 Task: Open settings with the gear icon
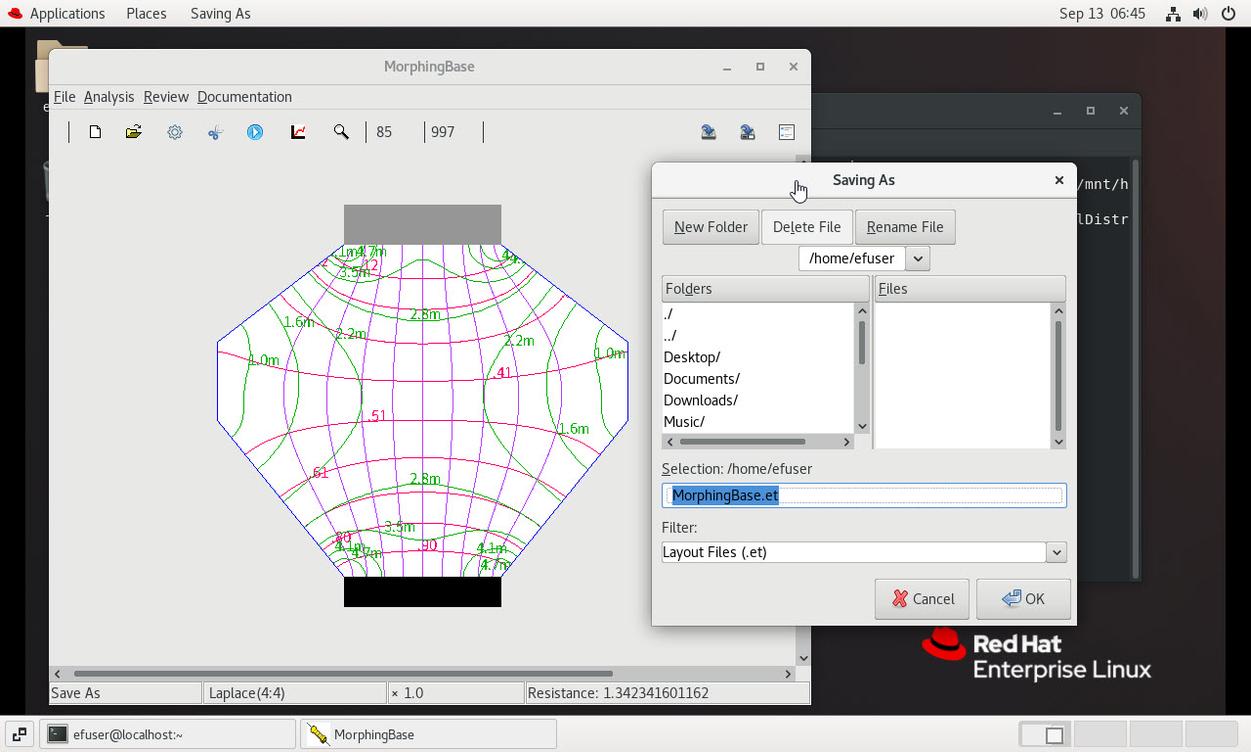click(x=175, y=132)
